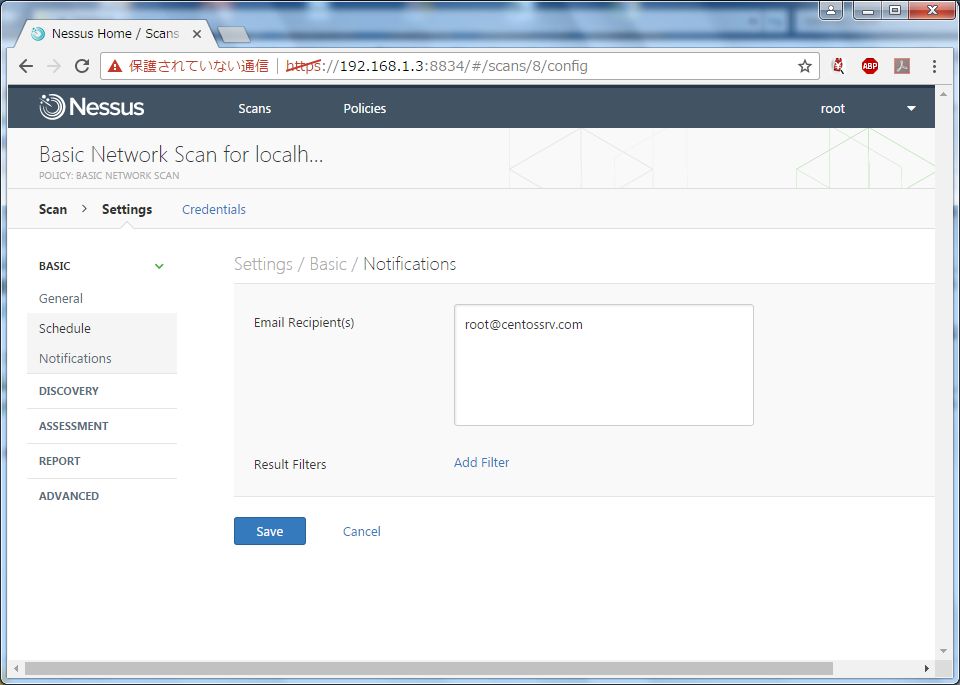Click the Chrome user profile icon
Viewport: 960px width, 685px height.
pyautogui.click(x=831, y=10)
